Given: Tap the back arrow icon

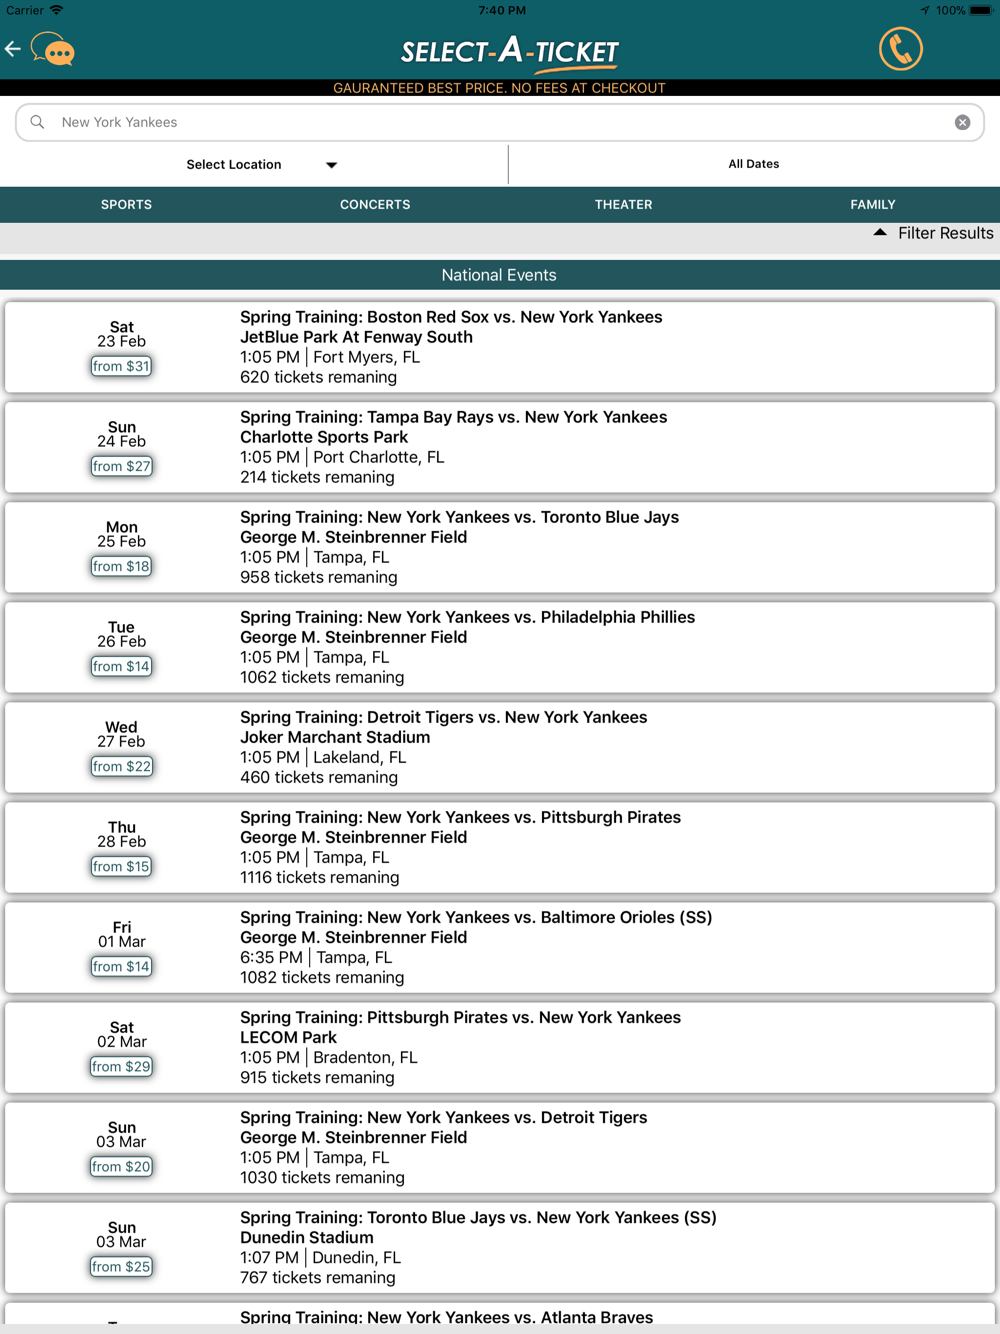Looking at the screenshot, I should point(13,49).
